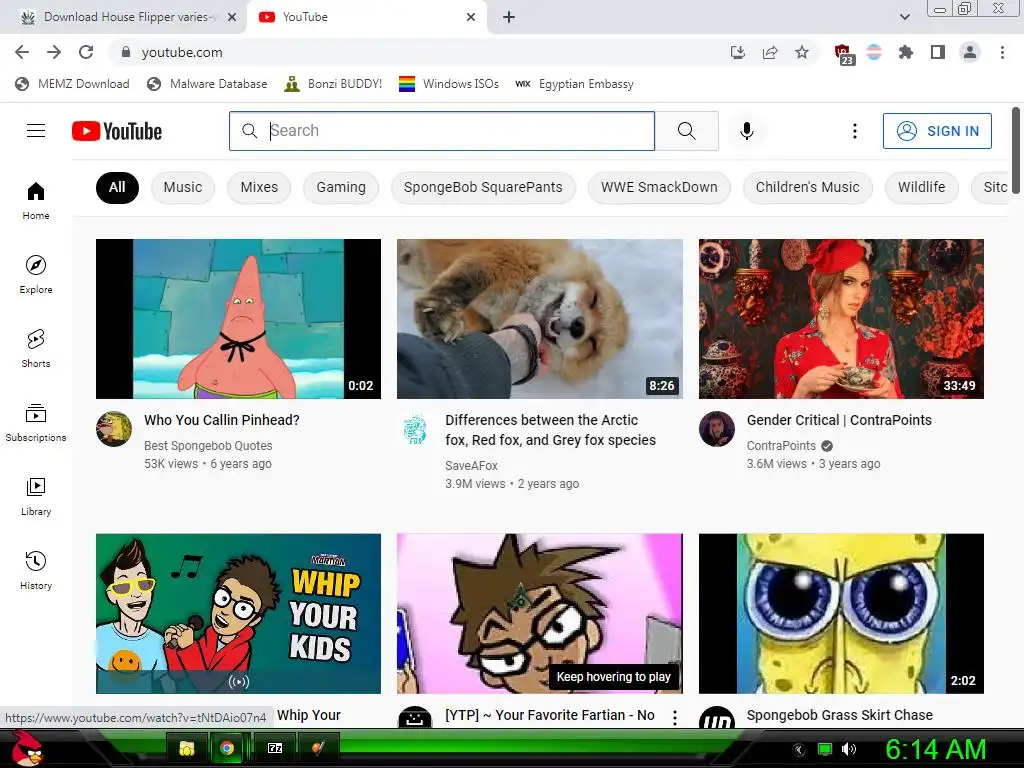This screenshot has width=1024, height=768.
Task: Open 7-Zip taskbar button
Action: tap(275, 748)
